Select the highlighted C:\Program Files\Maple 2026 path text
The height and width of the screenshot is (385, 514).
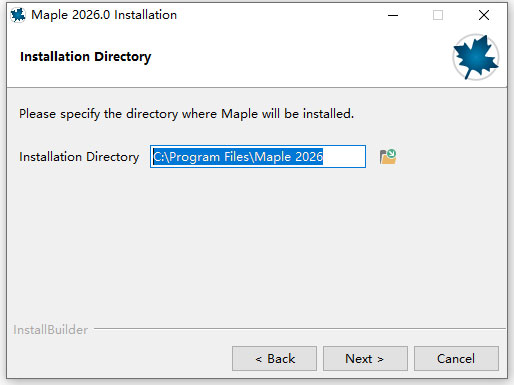click(238, 157)
